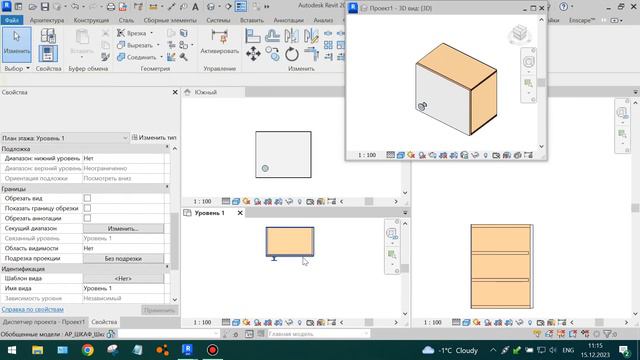Image resolution: width=640 pixels, height=360 pixels.
Task: Select the Copy tool in Modify panel
Action: 272,54
